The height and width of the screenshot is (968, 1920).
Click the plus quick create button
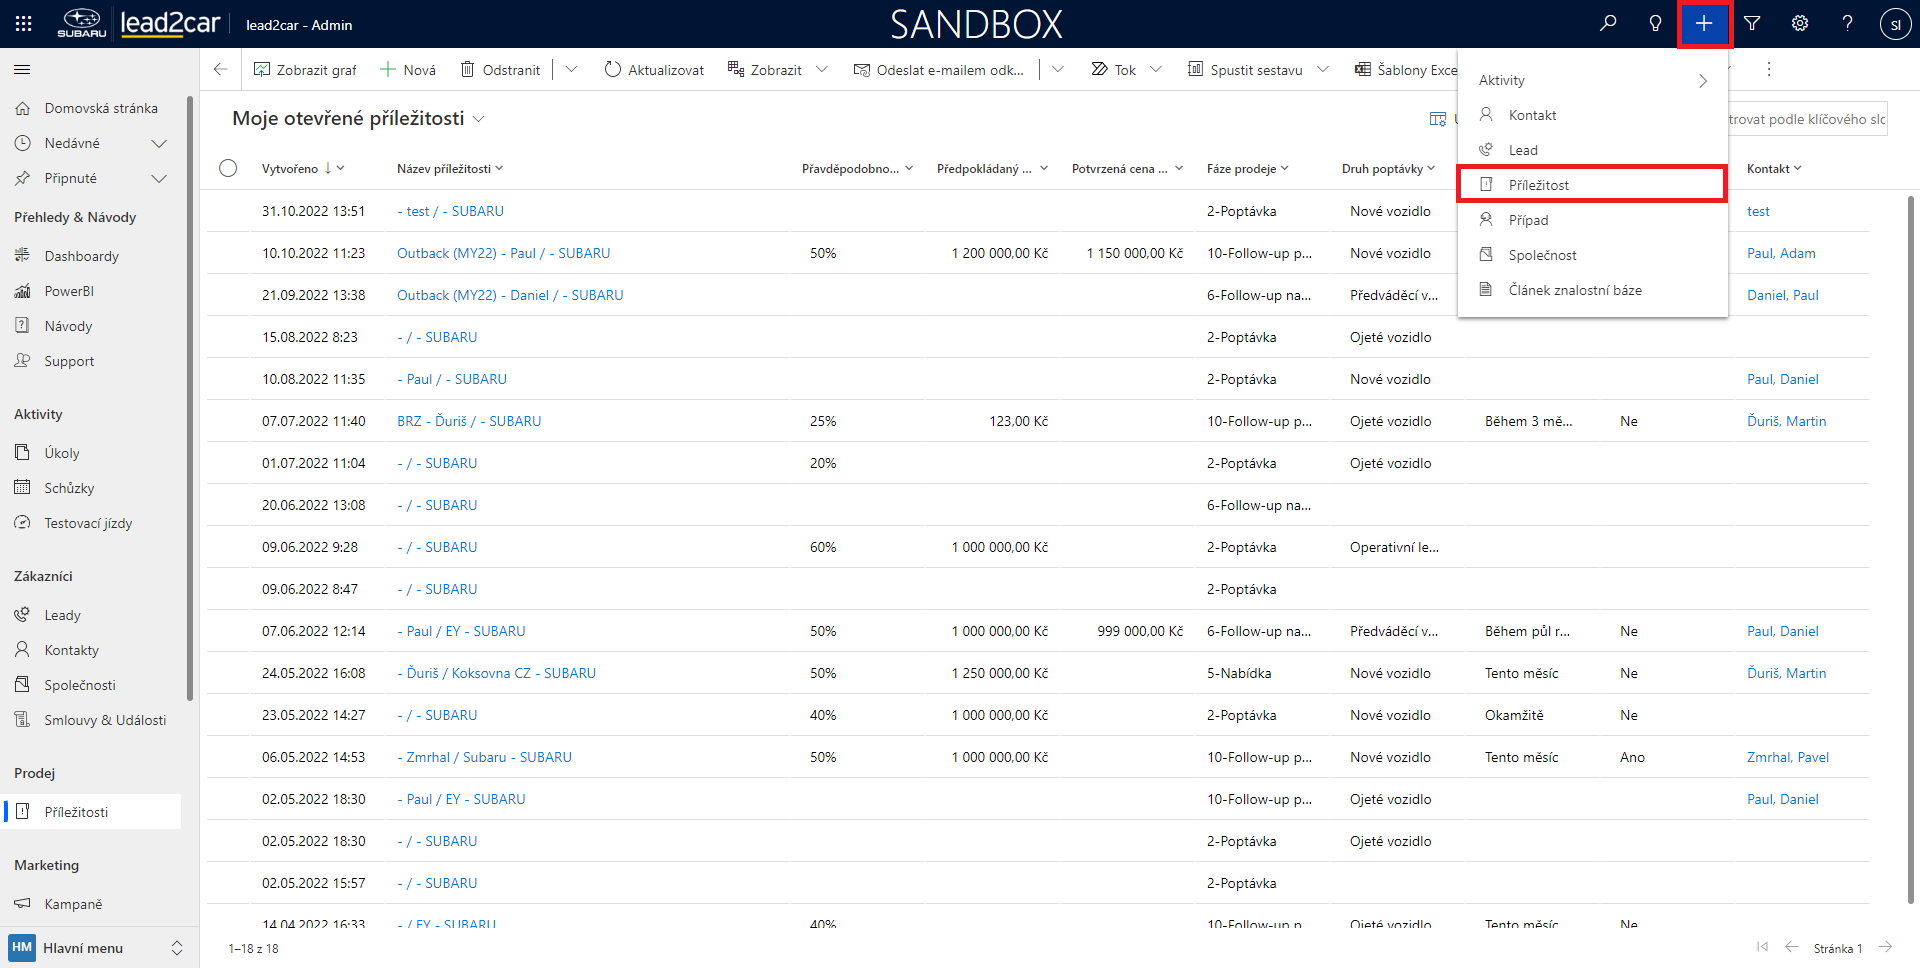[x=1704, y=24]
